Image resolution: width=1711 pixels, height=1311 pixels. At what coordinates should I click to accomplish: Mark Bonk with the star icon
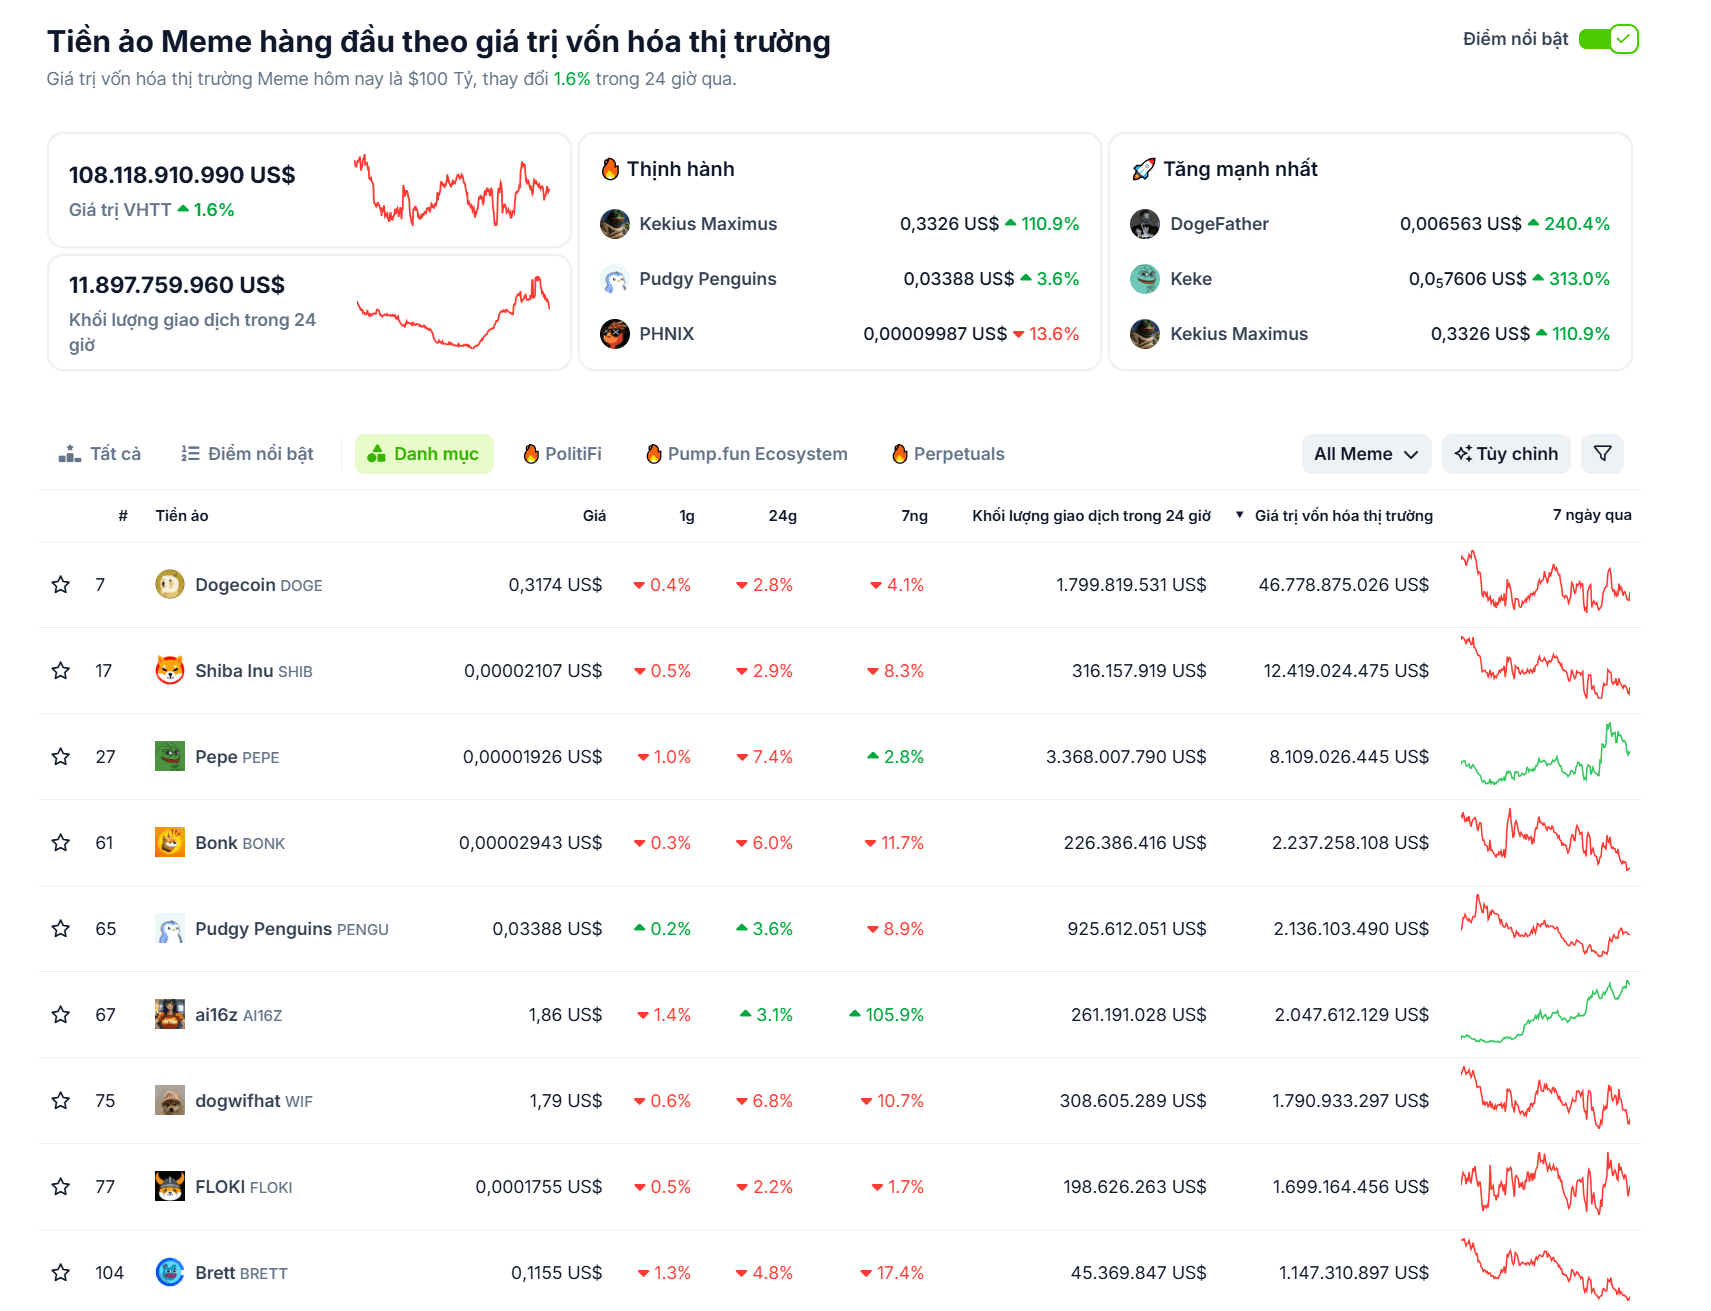click(x=61, y=843)
